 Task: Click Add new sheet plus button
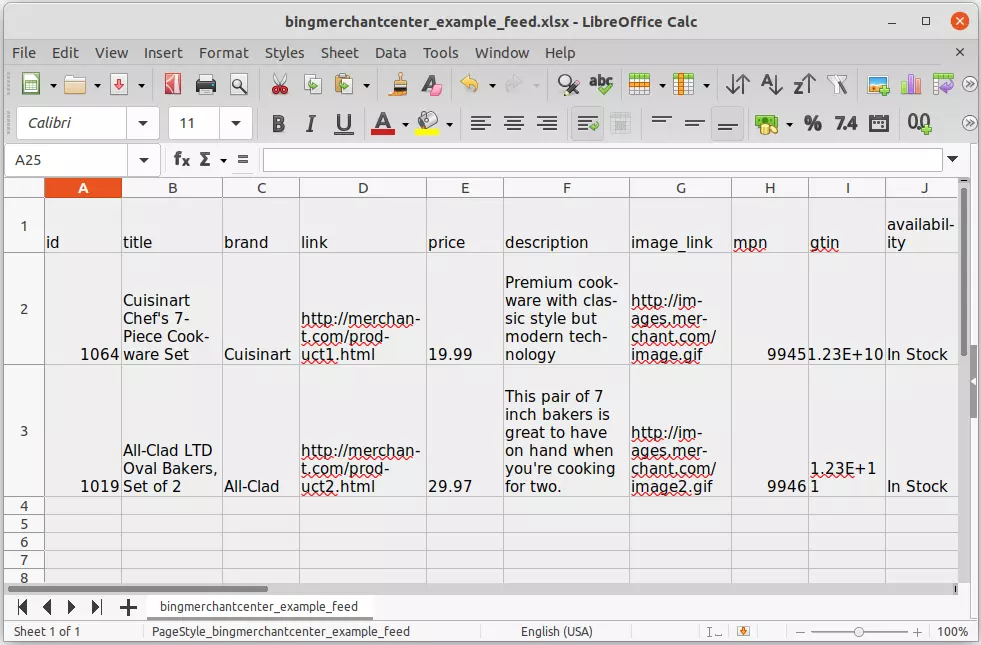click(128, 607)
